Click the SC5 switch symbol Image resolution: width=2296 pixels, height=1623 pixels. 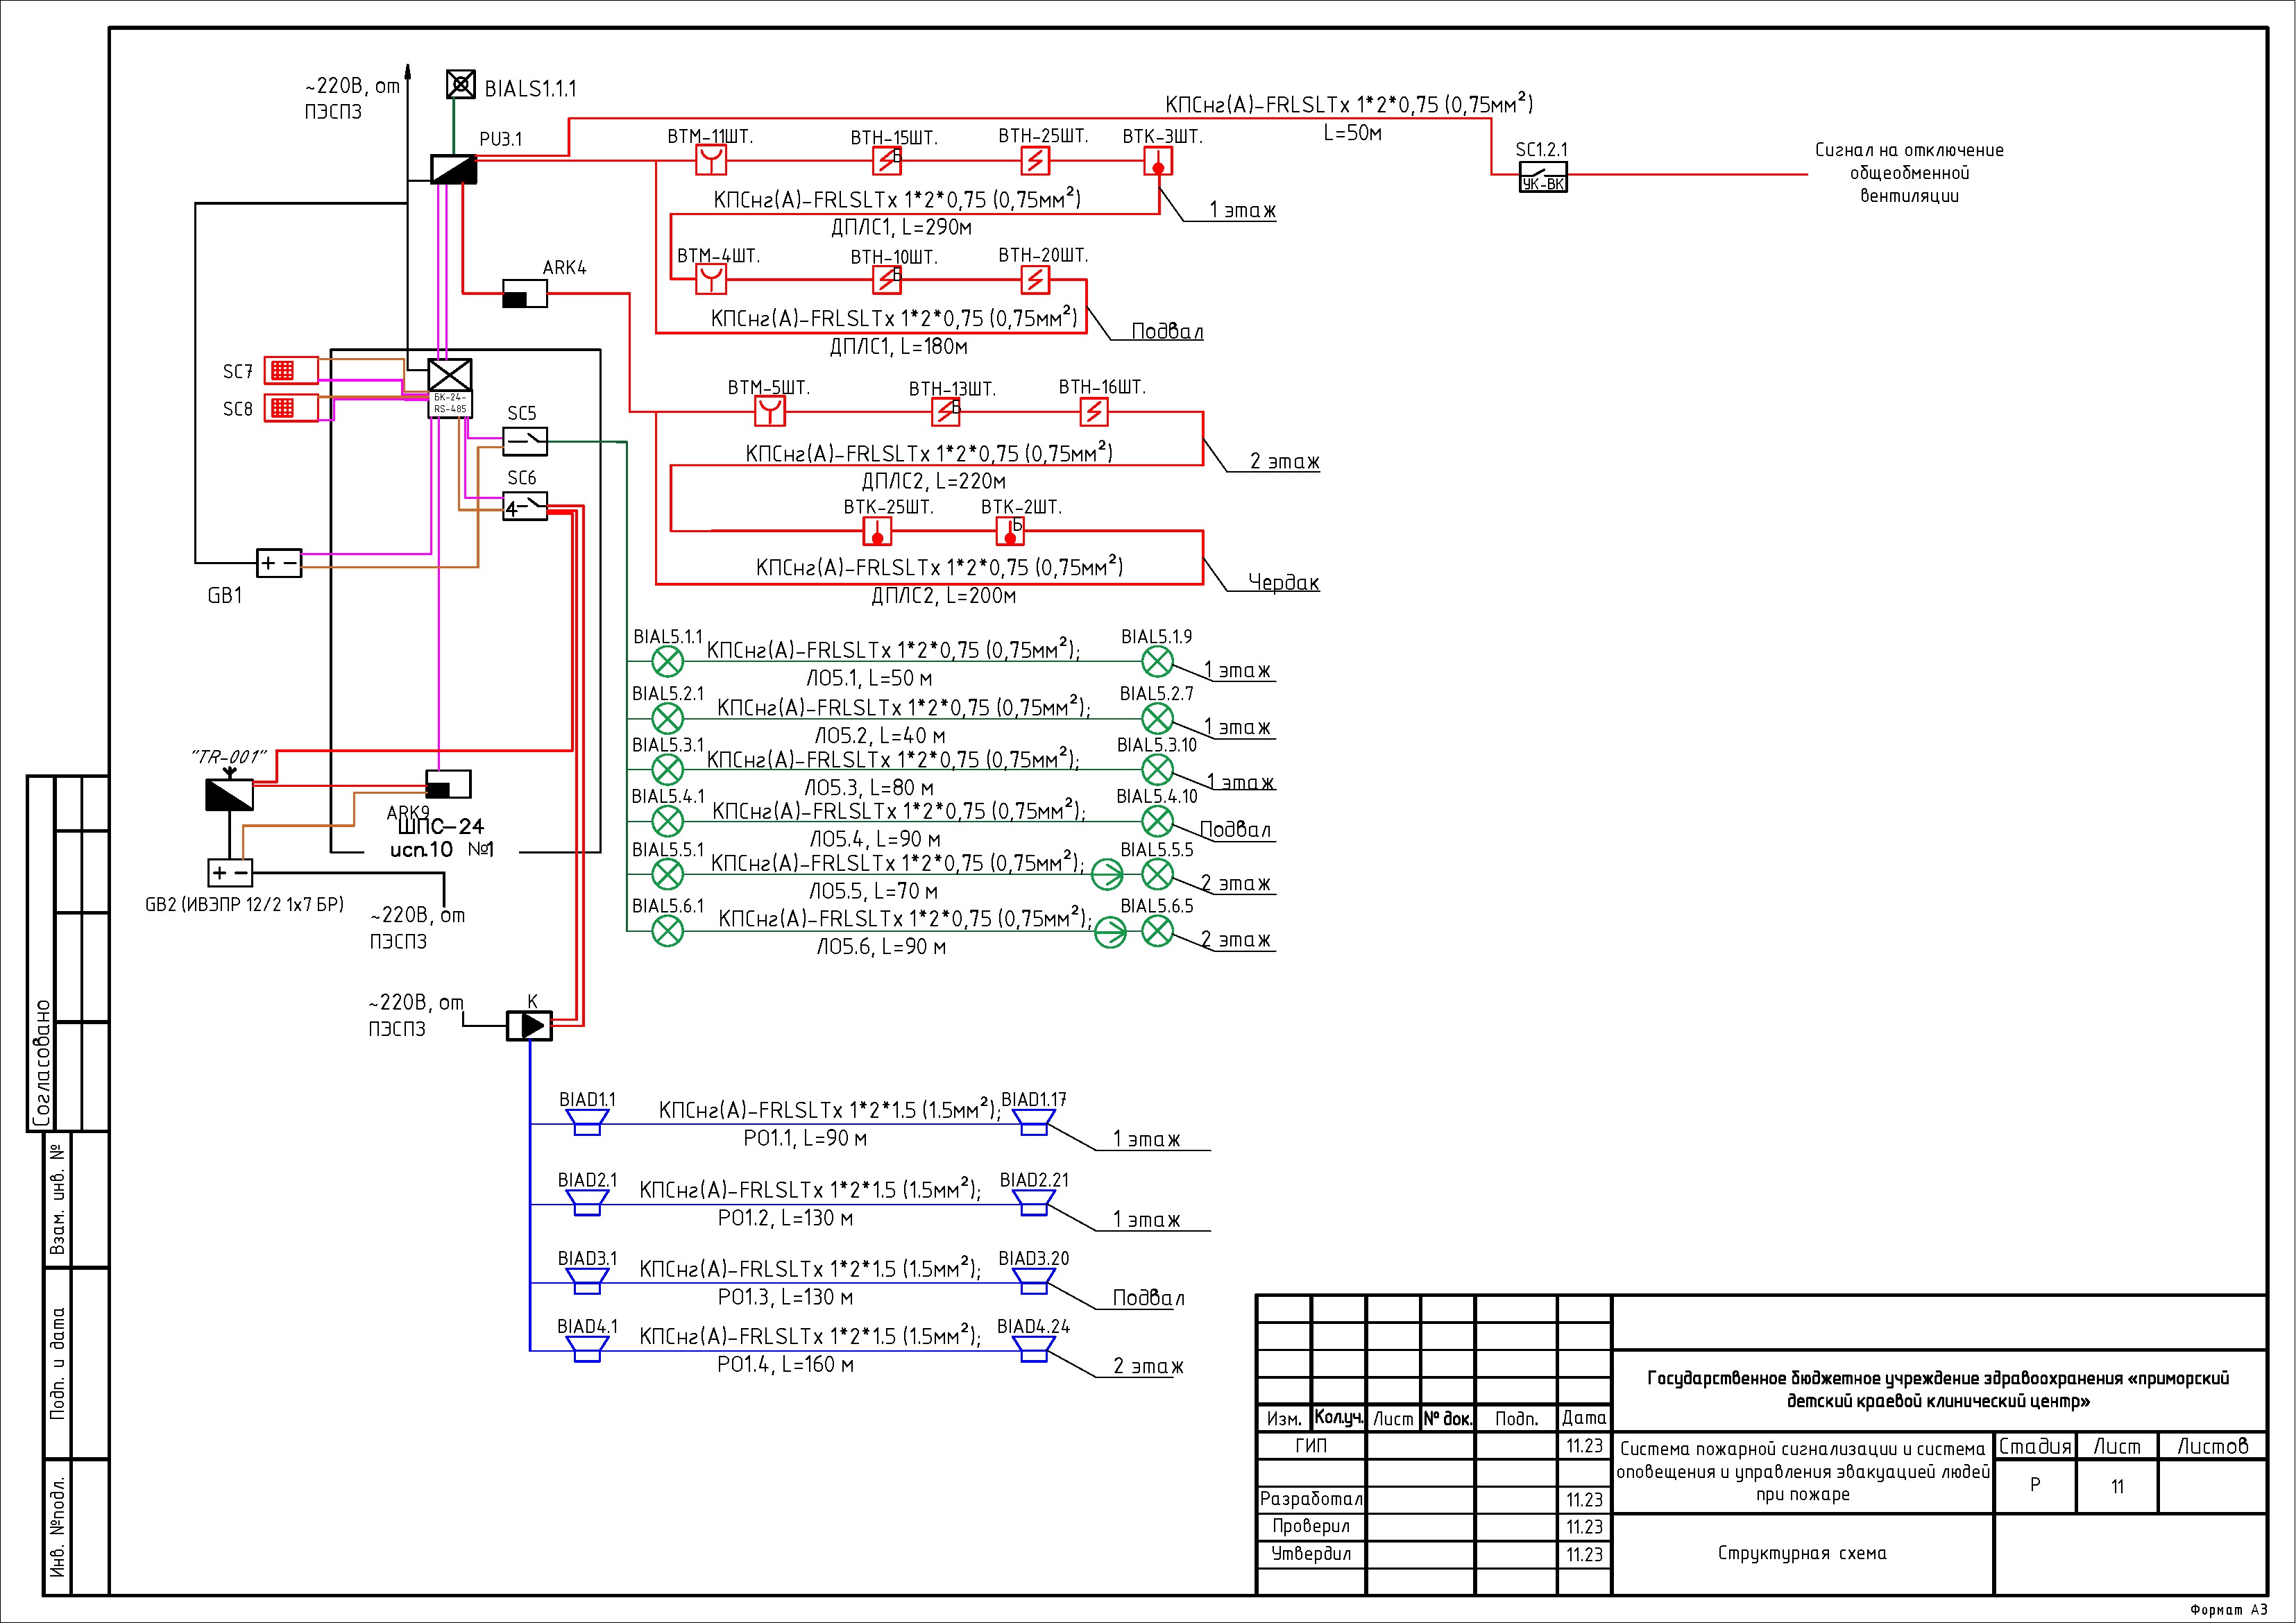(525, 441)
